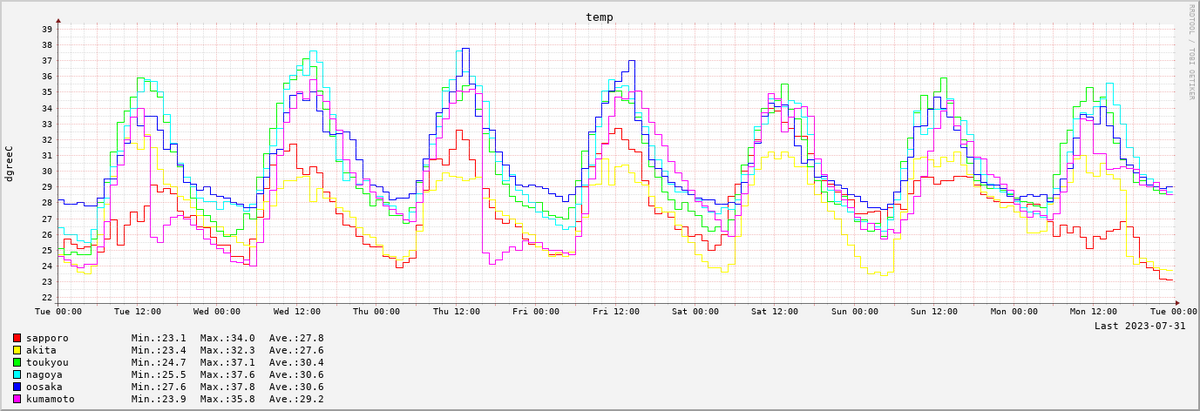Click the 'temp' chart title

tap(600, 17)
